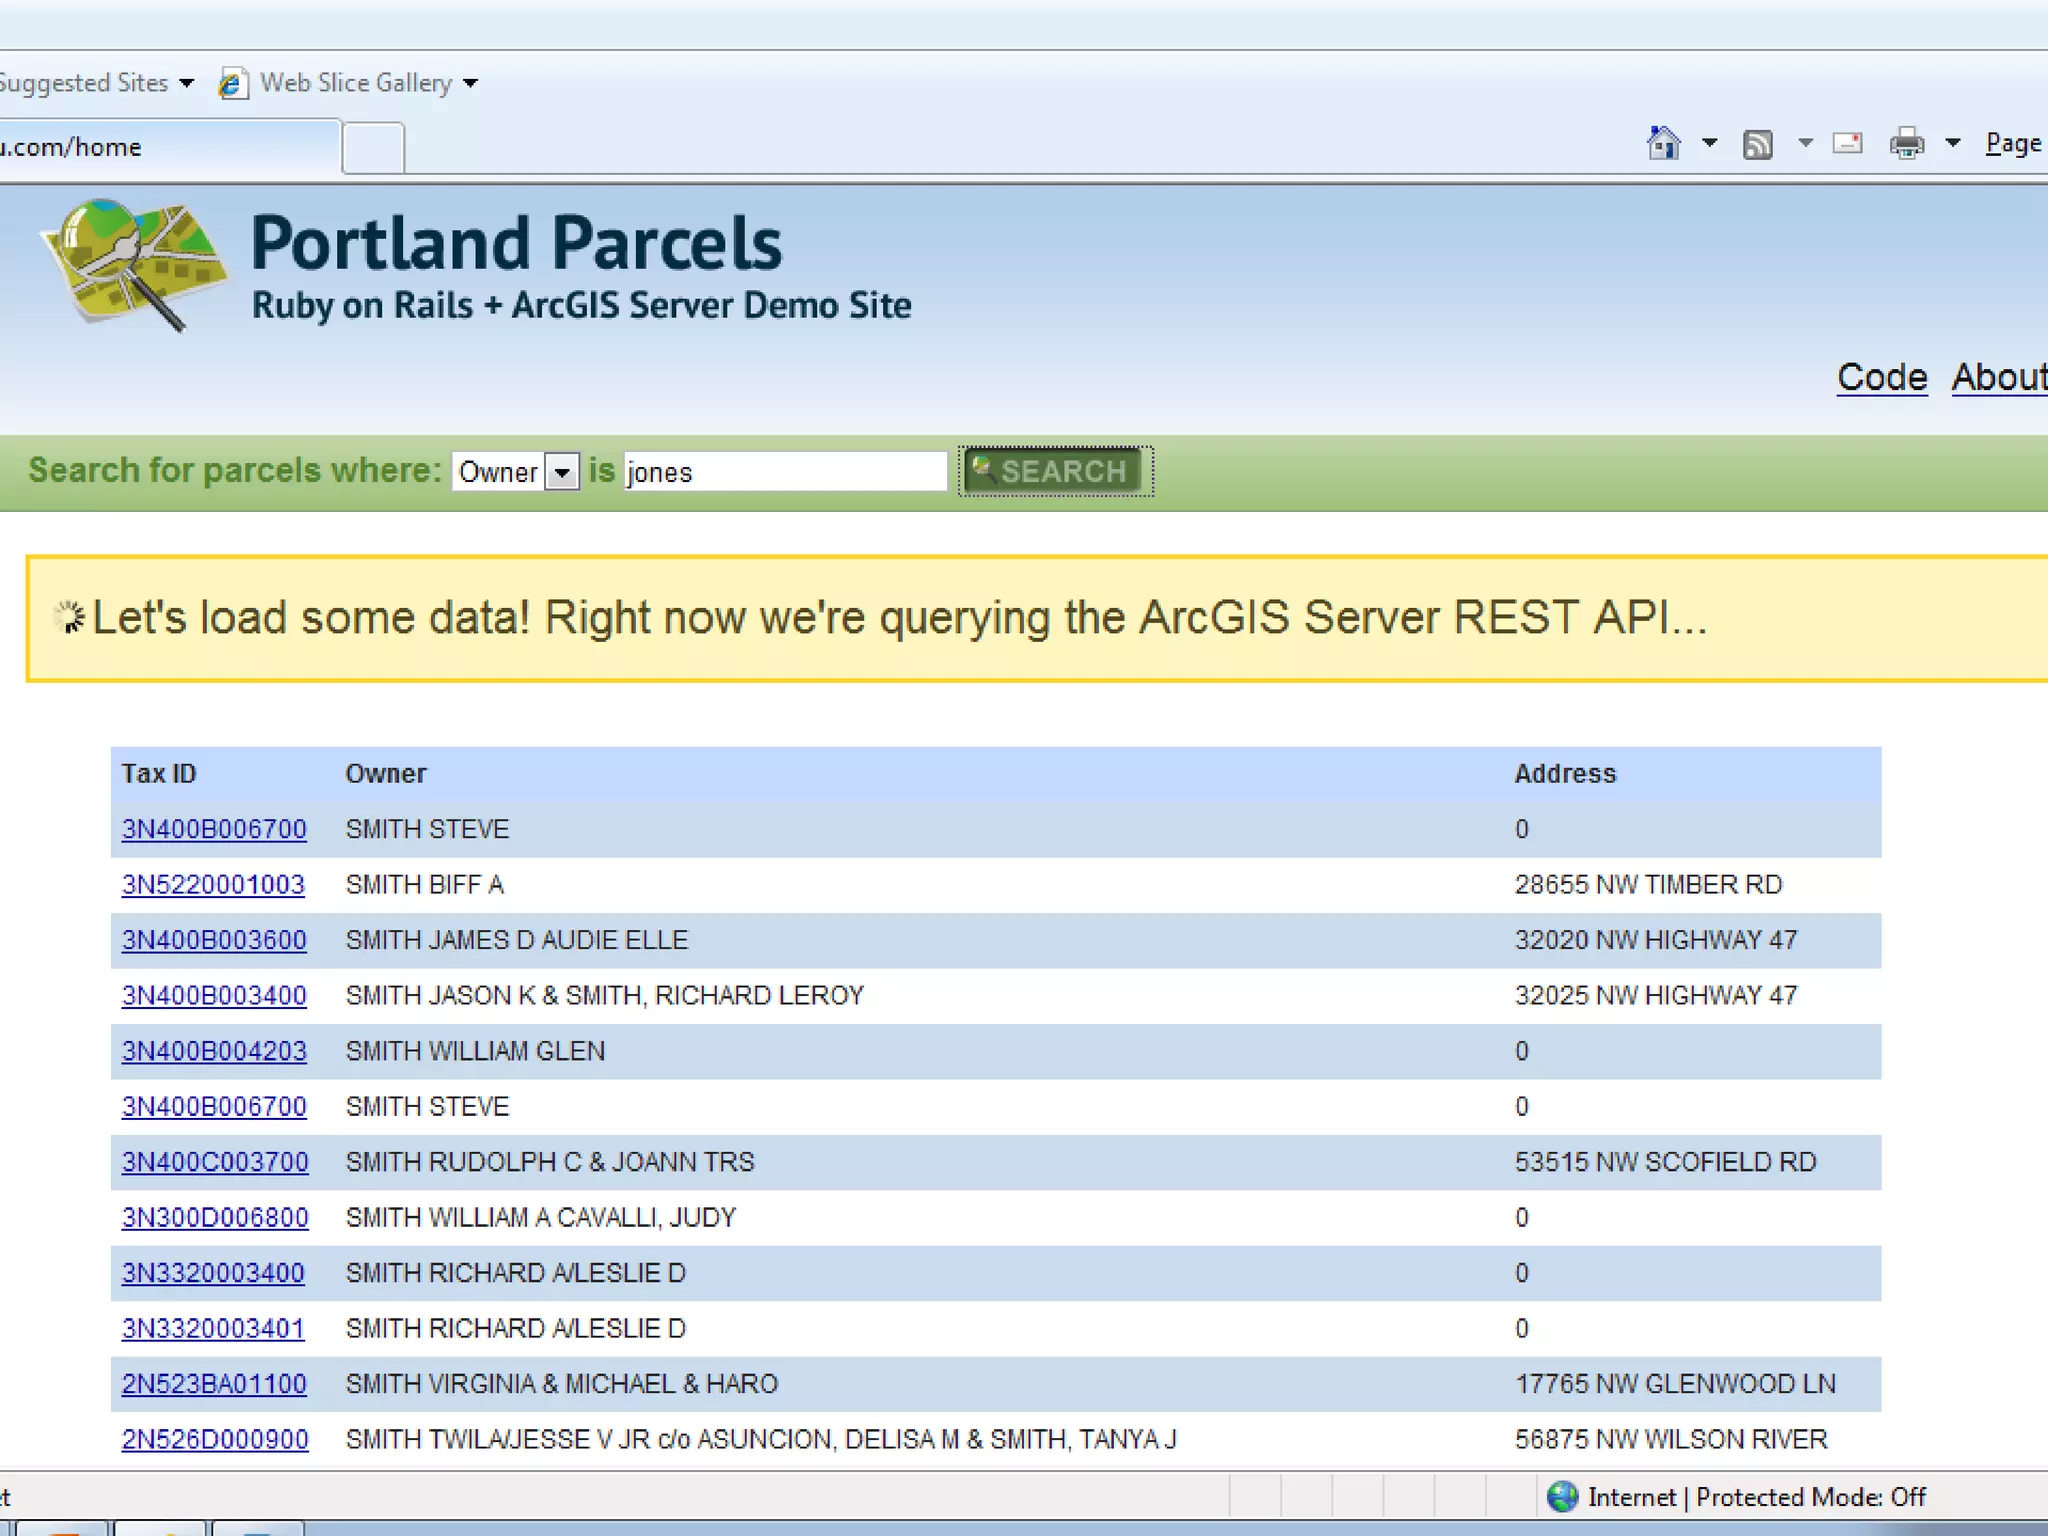2048x1536 pixels.
Task: Click the Home icon in browser toolbar
Action: pos(1663,144)
